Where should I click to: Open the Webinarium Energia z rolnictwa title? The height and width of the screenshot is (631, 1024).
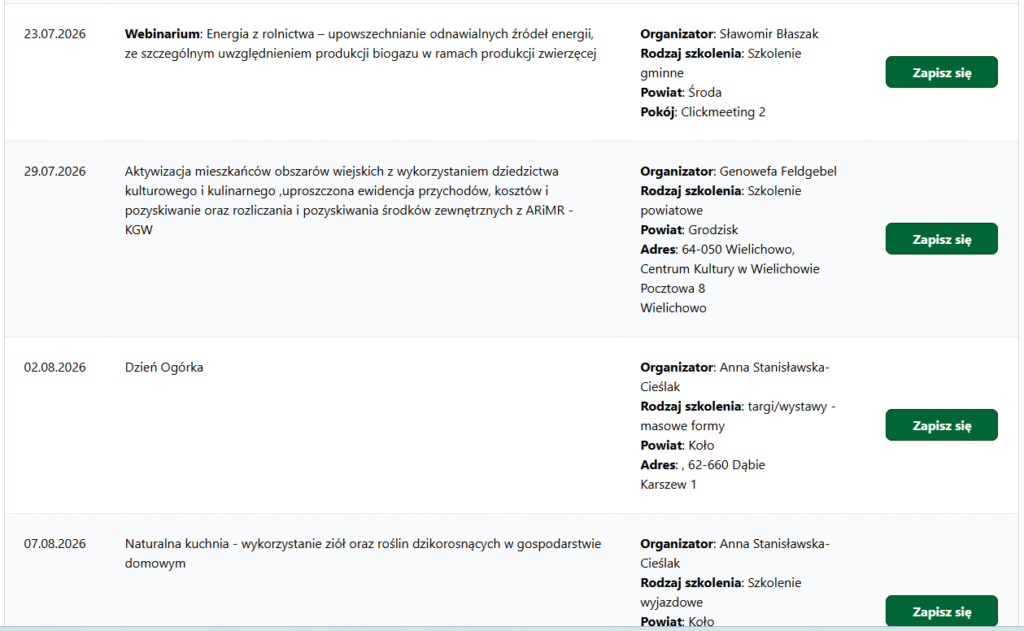point(360,44)
